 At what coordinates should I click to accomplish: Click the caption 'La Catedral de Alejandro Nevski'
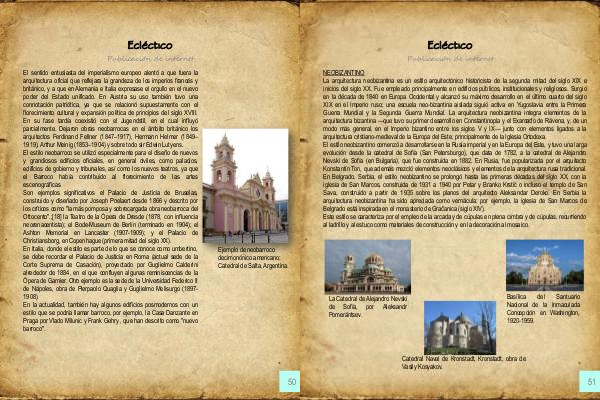click(368, 299)
